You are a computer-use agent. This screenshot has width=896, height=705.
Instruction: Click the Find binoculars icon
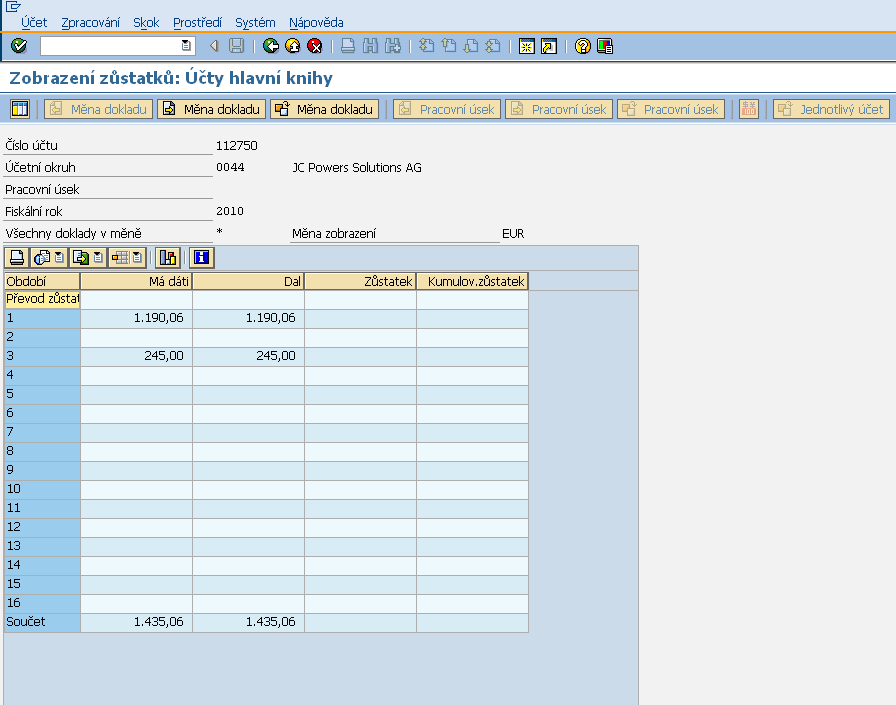coord(370,46)
